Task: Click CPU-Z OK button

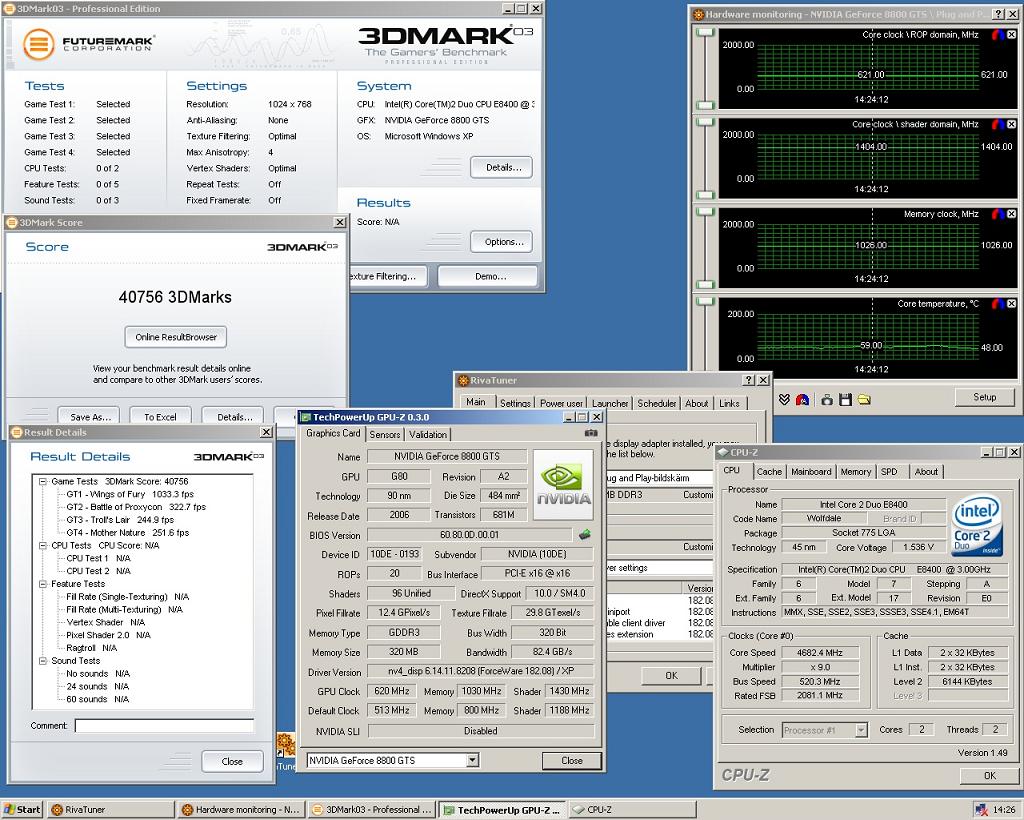Action: [989, 775]
